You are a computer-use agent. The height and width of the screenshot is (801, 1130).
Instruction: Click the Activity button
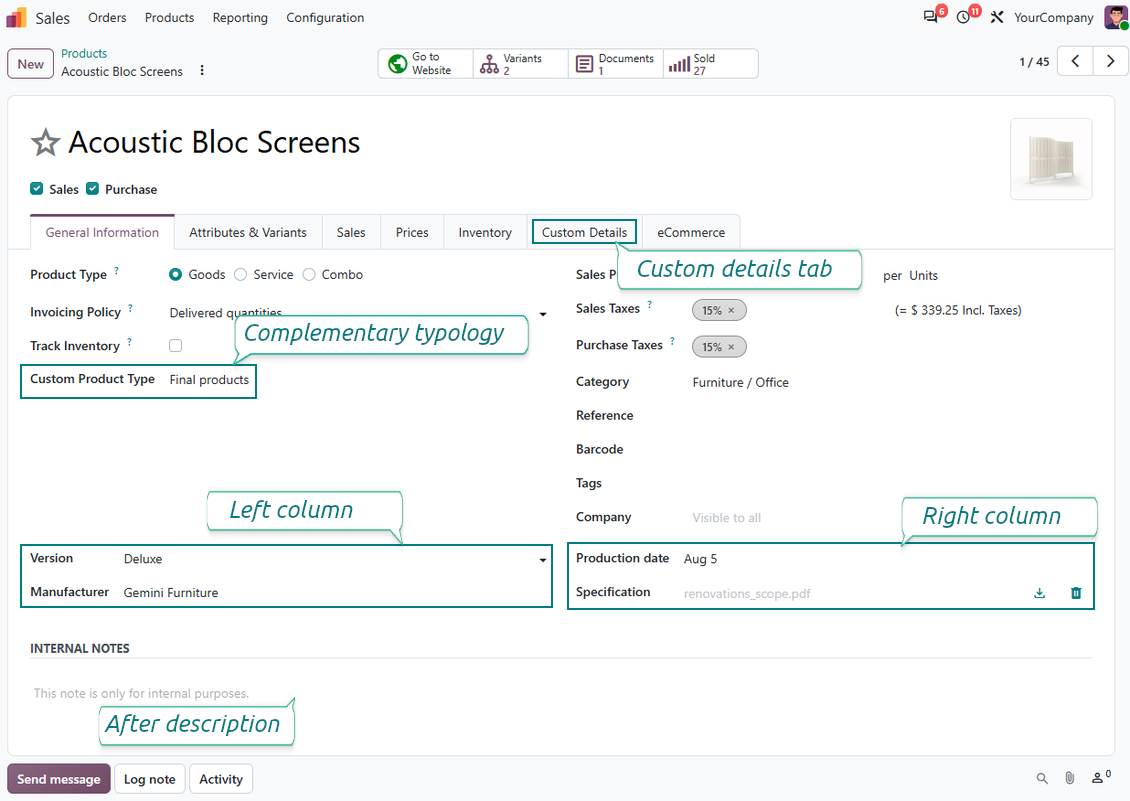point(221,779)
